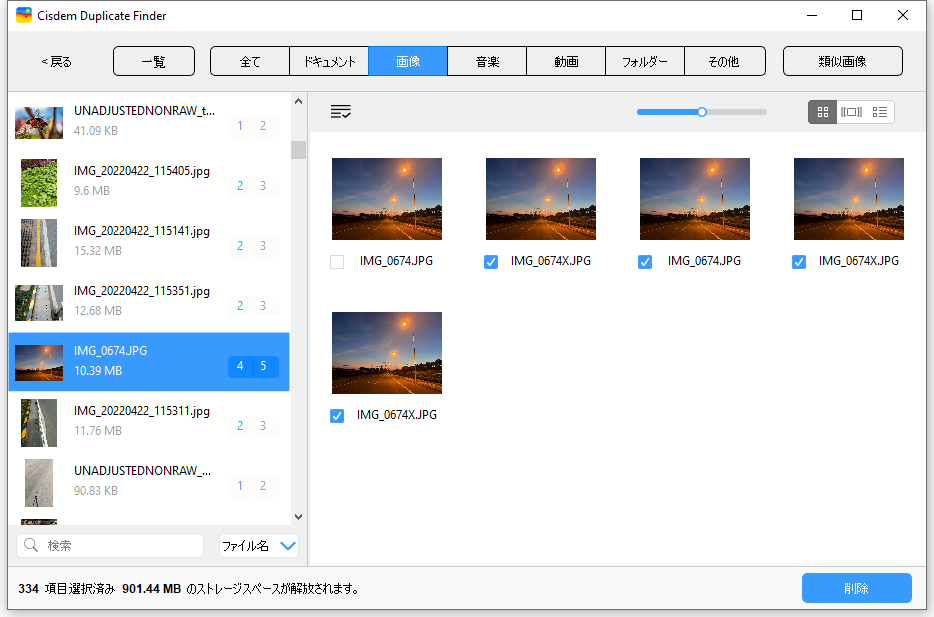Viewport: 934px width, 617px height.
Task: Switch to the フォルダー tab
Action: point(645,61)
